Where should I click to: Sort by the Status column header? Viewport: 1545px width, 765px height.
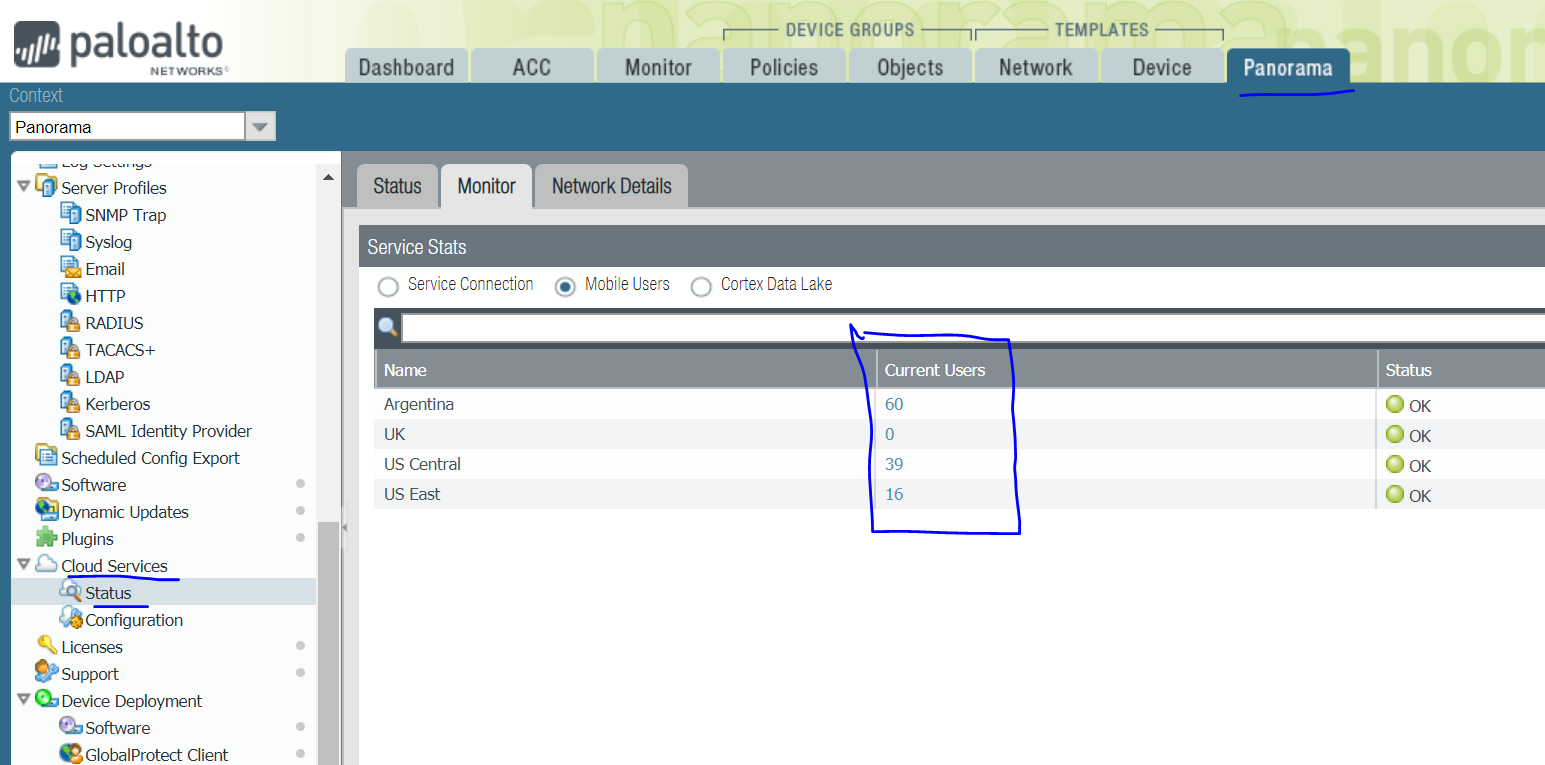pos(1461,370)
